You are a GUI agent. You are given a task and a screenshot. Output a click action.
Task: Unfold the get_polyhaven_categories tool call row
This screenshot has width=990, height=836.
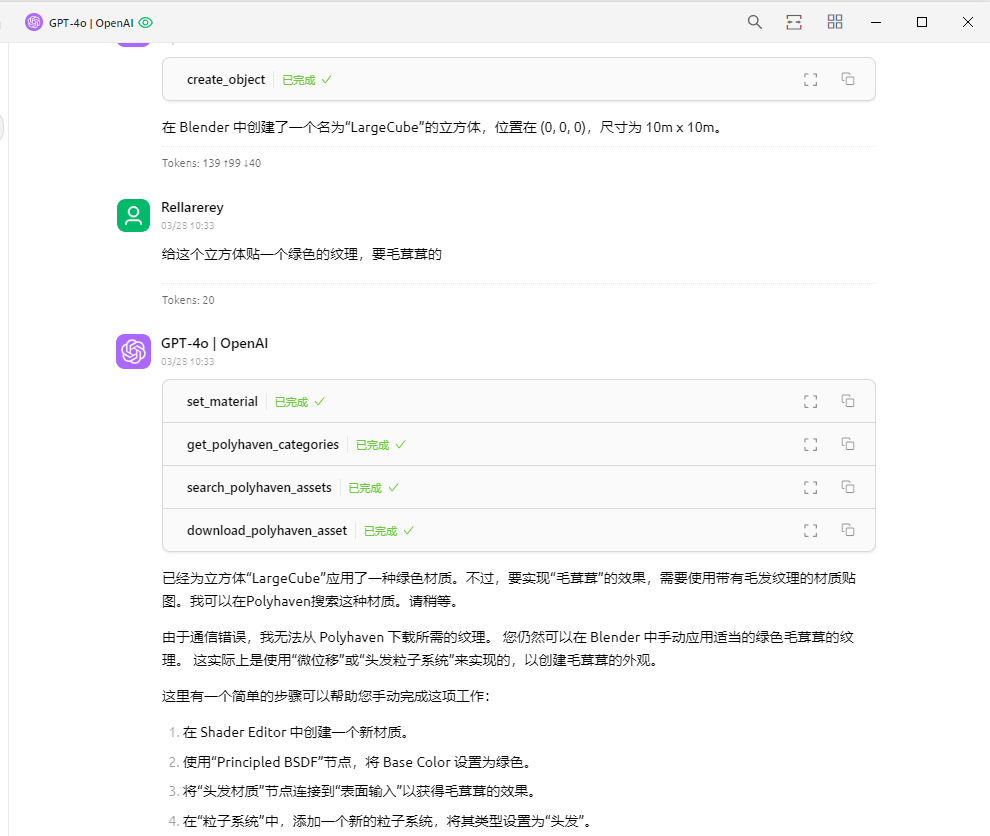(x=518, y=445)
